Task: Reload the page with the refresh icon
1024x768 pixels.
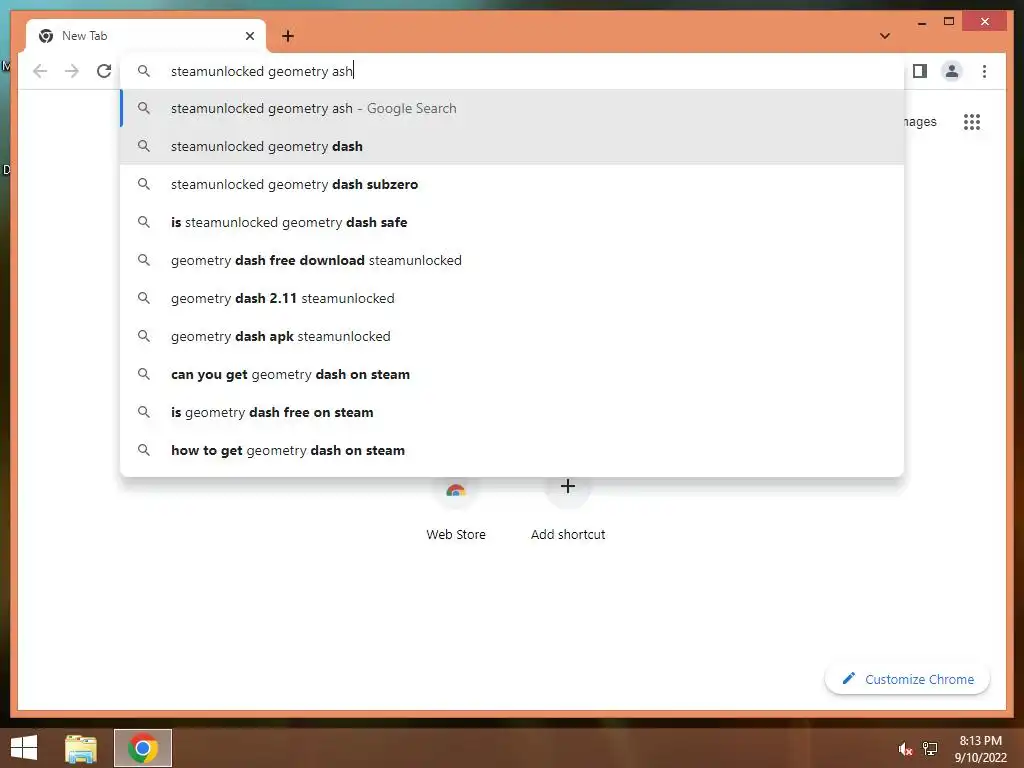Action: point(104,71)
